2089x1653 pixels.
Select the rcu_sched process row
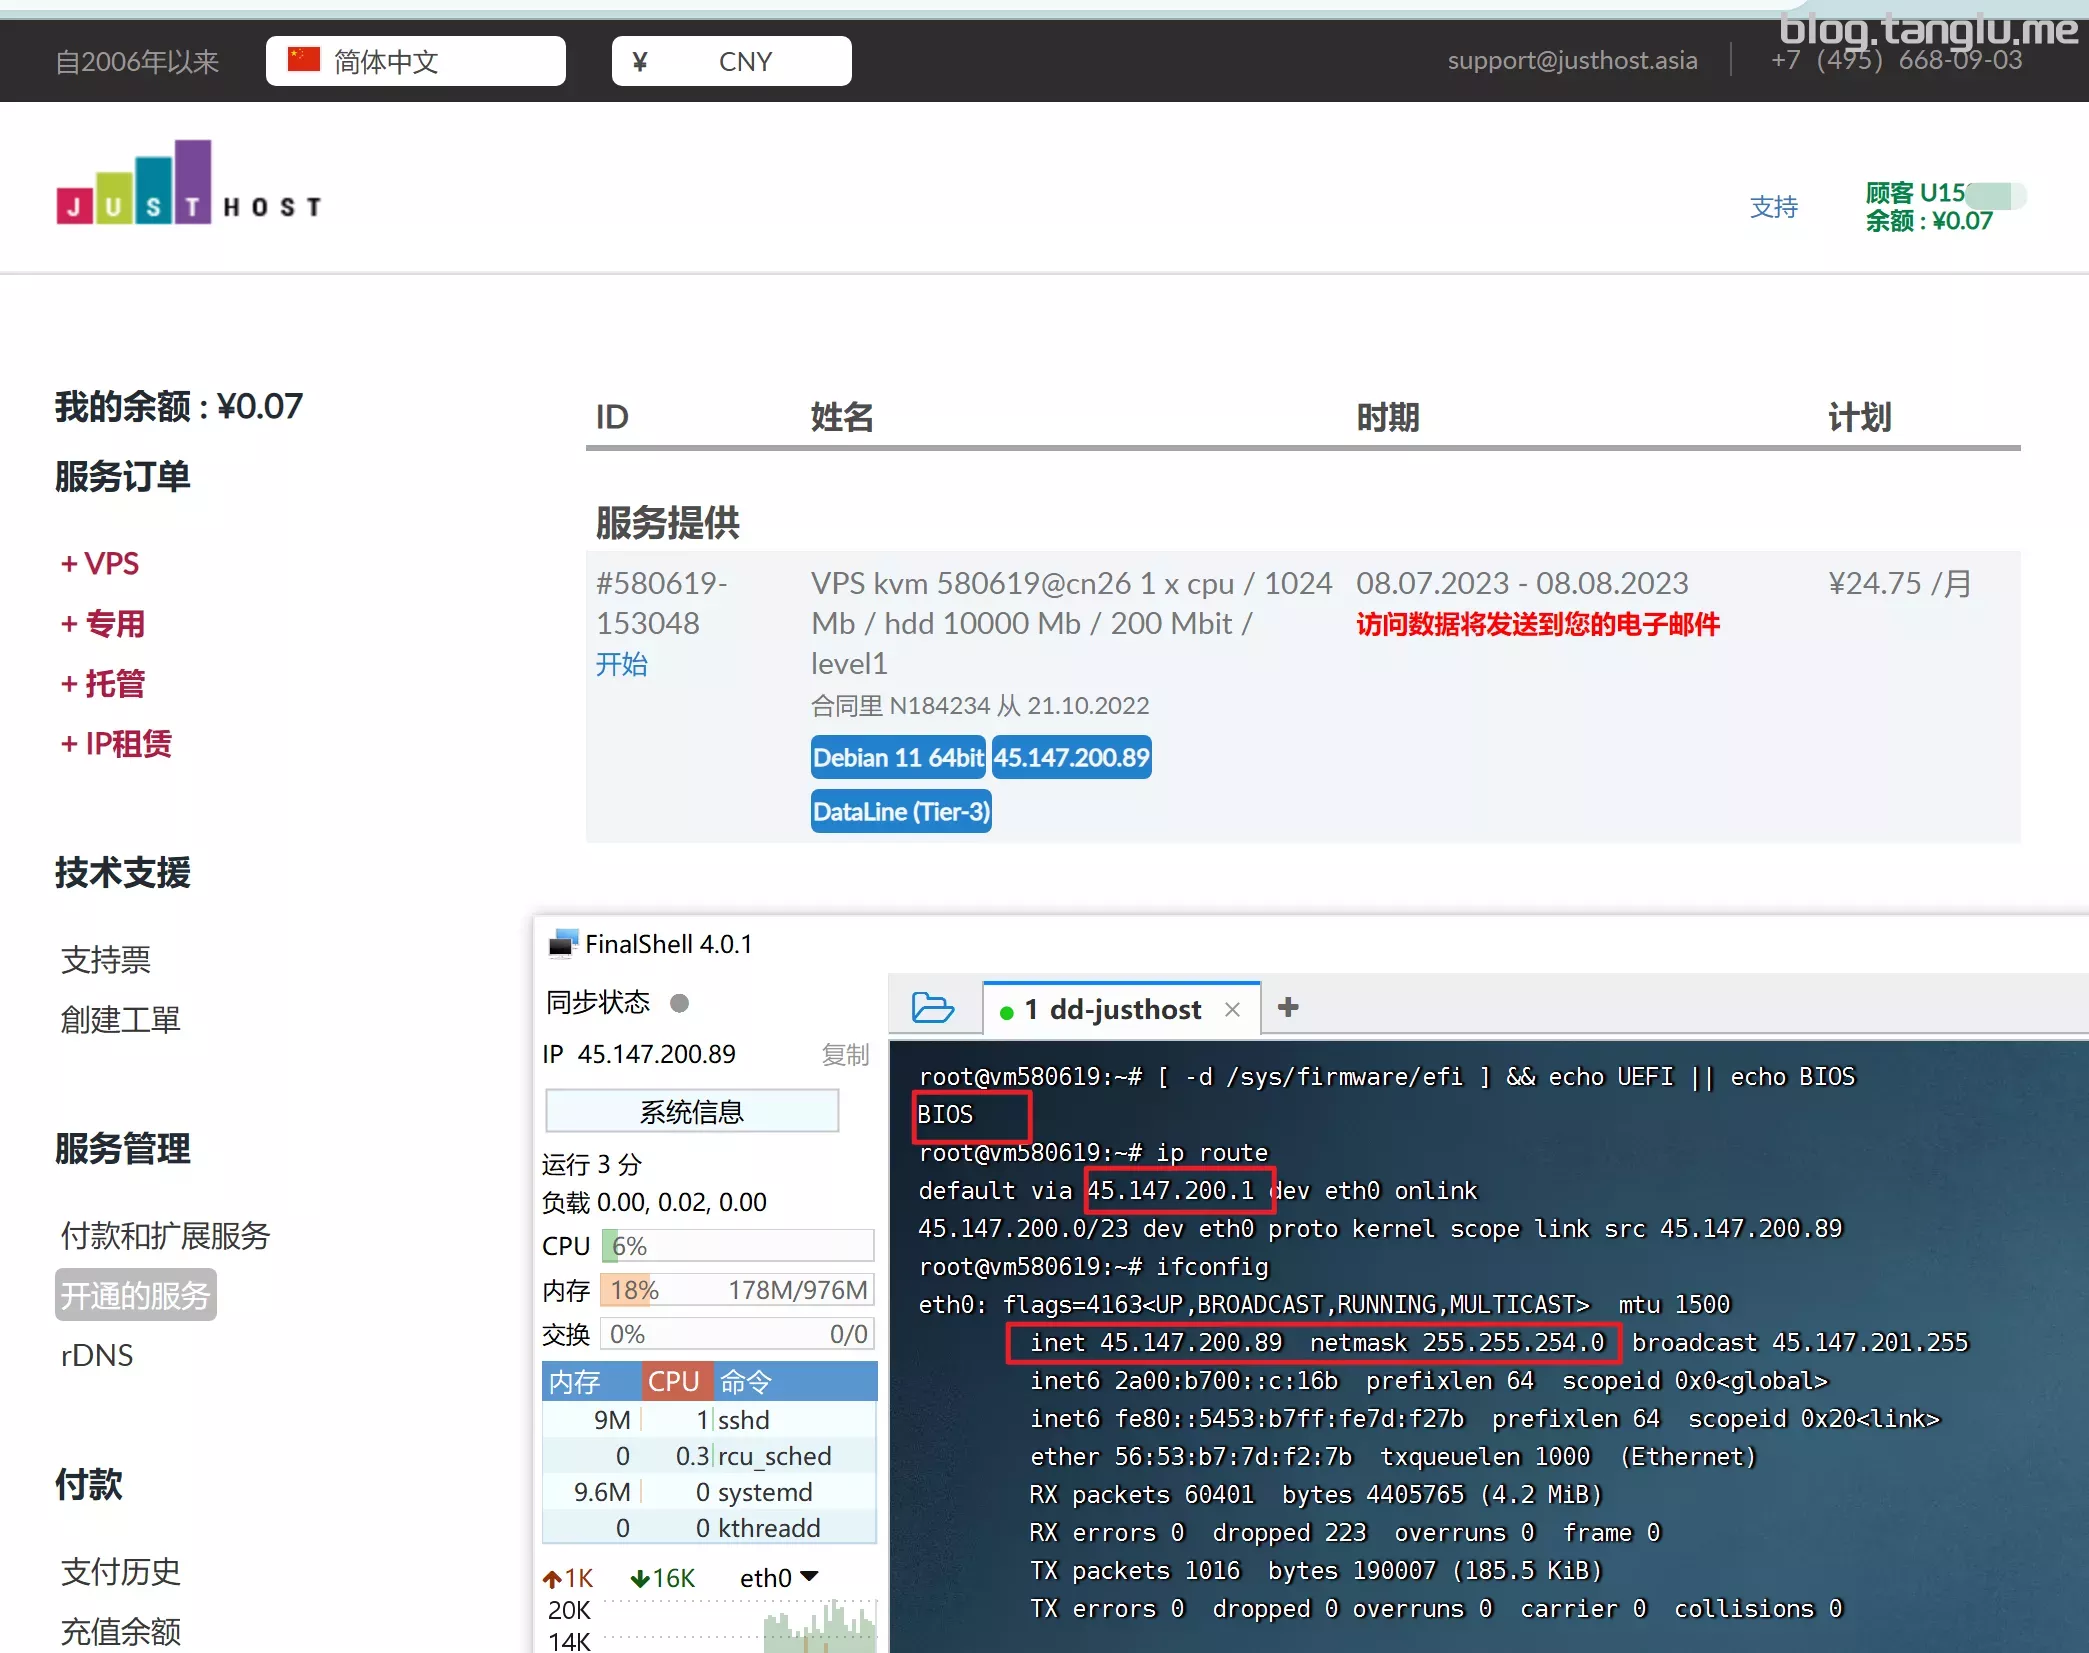710,1455
